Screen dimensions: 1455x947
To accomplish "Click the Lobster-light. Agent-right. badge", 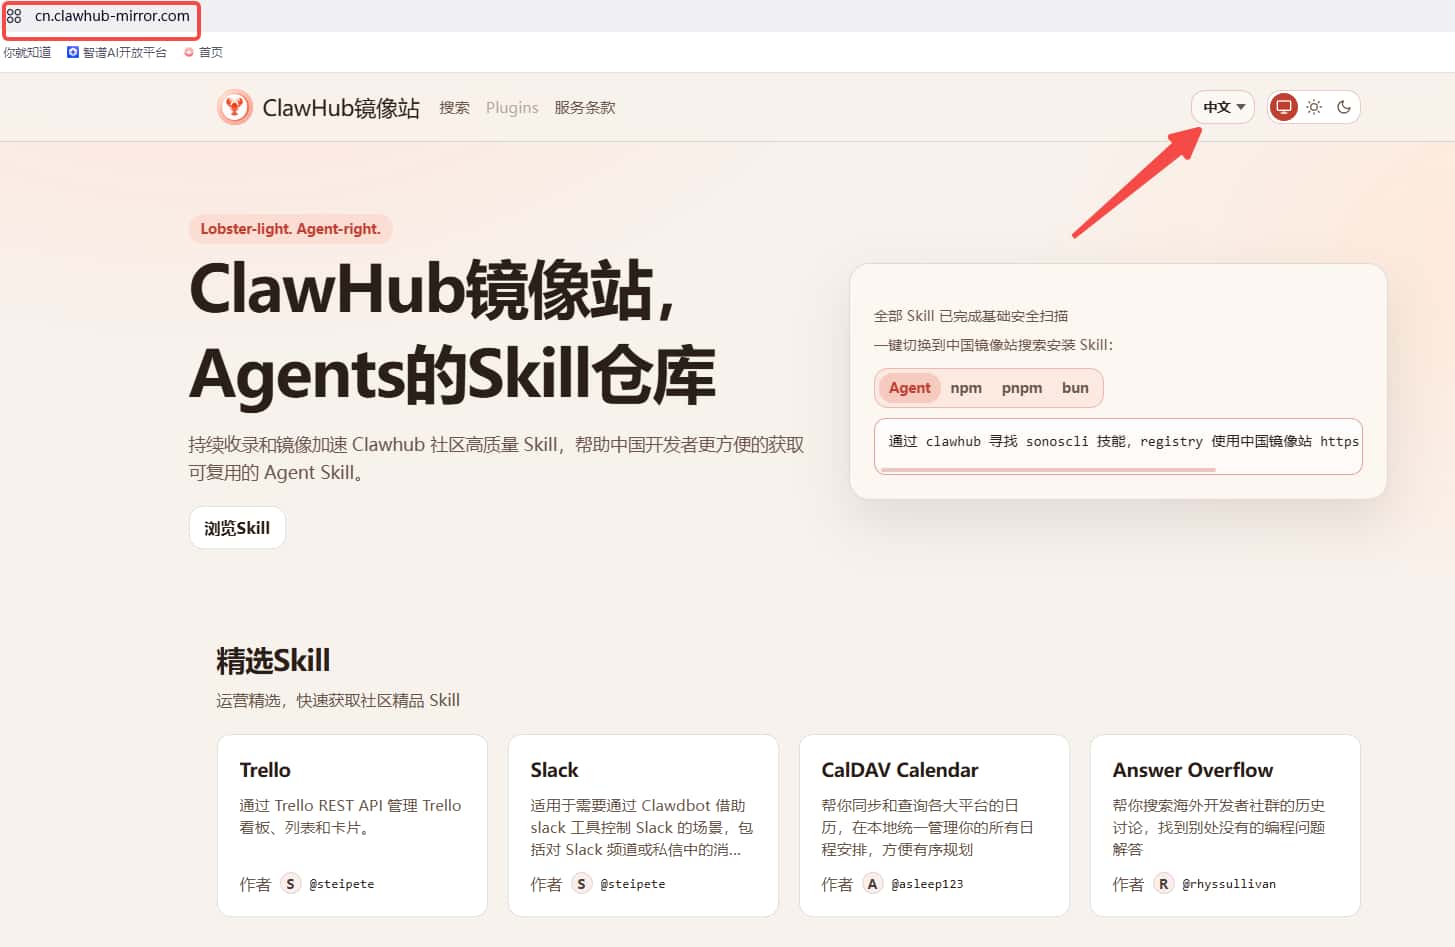I will [x=291, y=229].
